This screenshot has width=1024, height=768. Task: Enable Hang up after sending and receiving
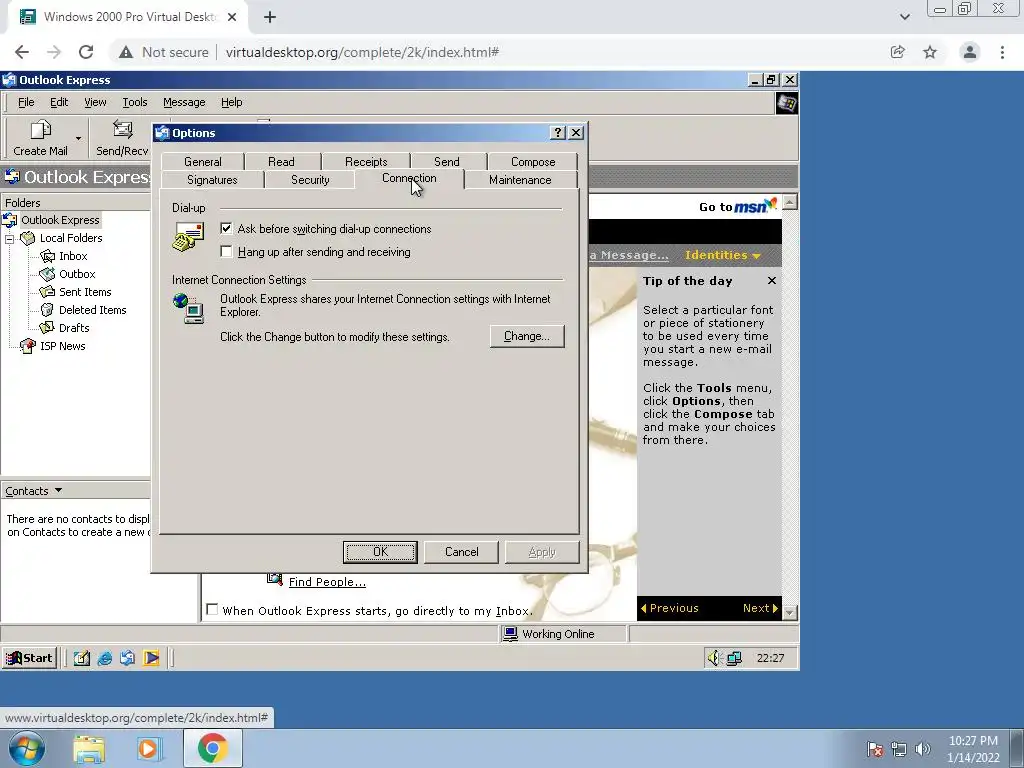[226, 251]
